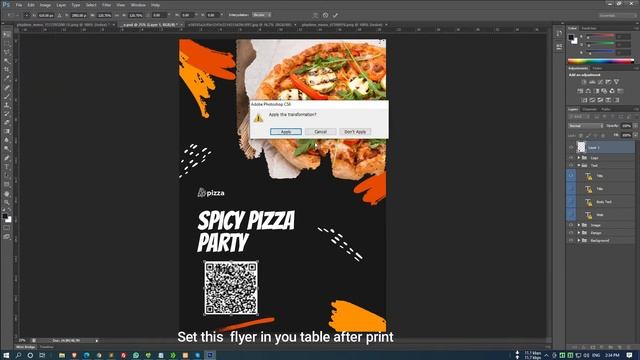Select the Eyedropper tool
This screenshot has height=360, width=640.
pos(7,78)
